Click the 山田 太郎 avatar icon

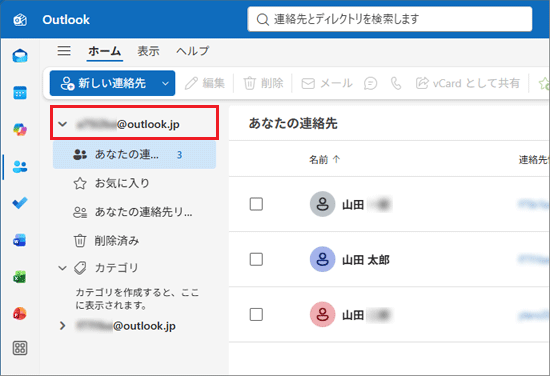[x=322, y=259]
